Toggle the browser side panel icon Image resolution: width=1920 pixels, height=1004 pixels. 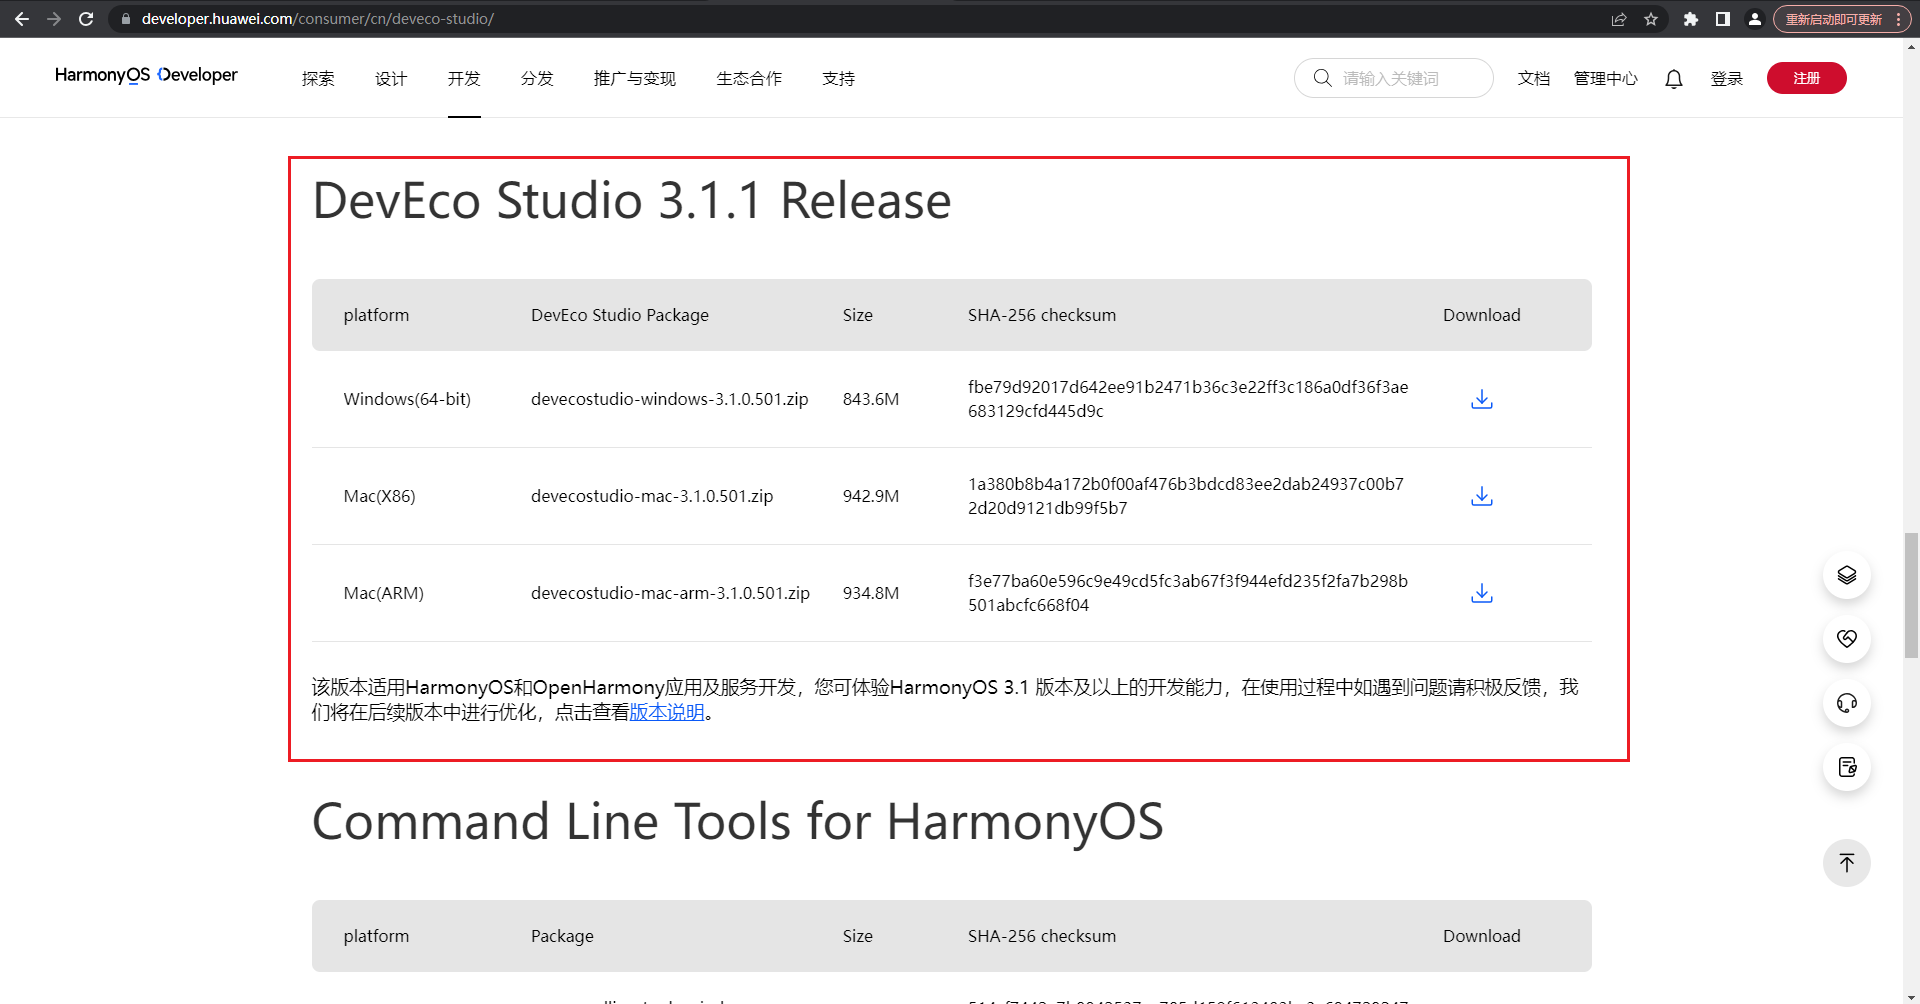point(1723,19)
